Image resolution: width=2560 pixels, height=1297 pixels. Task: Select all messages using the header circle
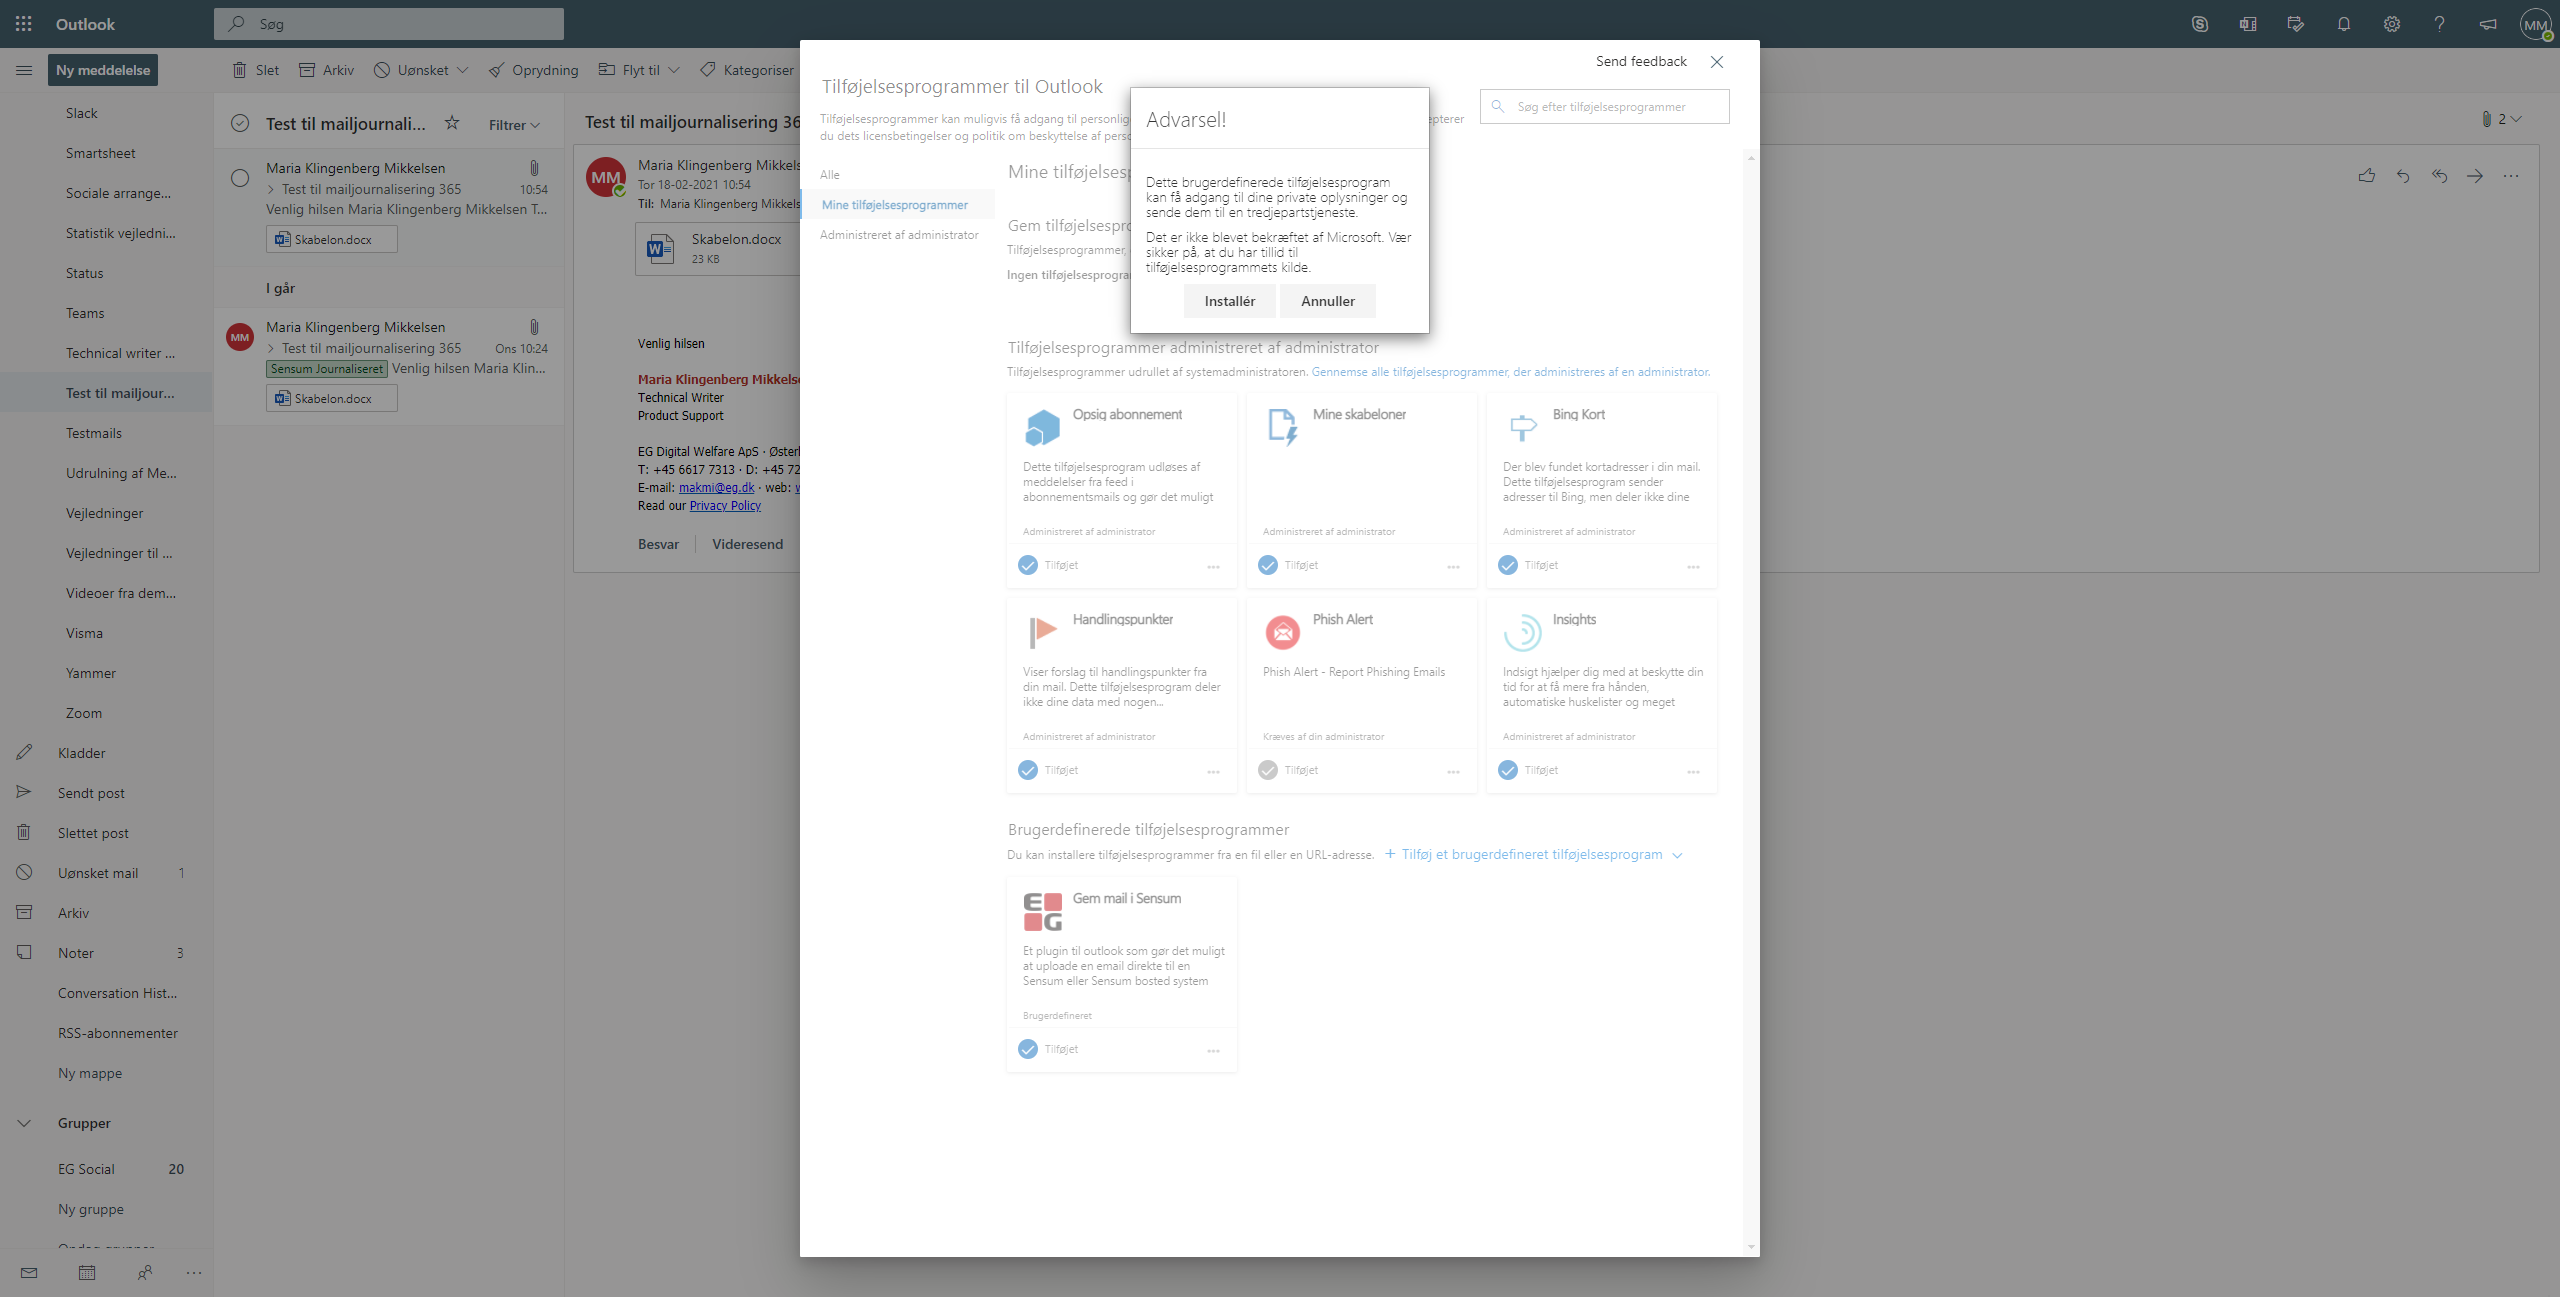click(x=240, y=123)
